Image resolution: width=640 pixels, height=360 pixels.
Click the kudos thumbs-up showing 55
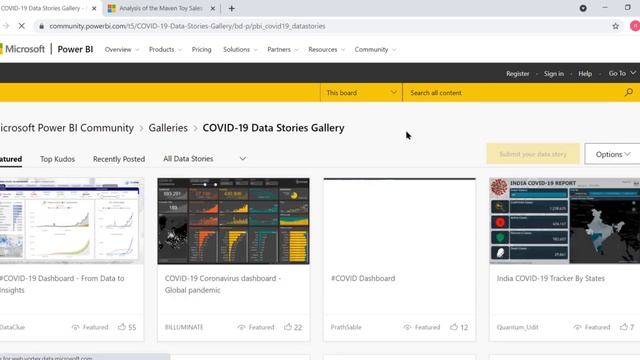[x=122, y=327]
